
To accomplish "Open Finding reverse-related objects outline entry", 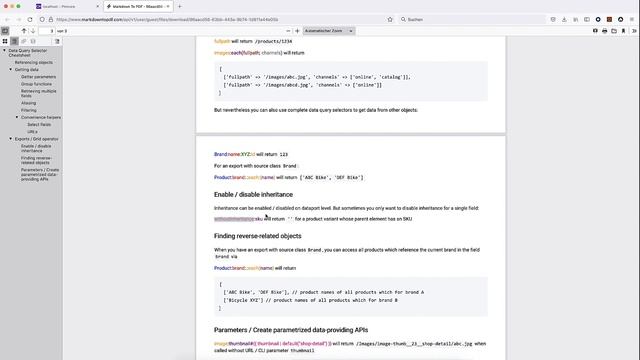I will point(36,160).
